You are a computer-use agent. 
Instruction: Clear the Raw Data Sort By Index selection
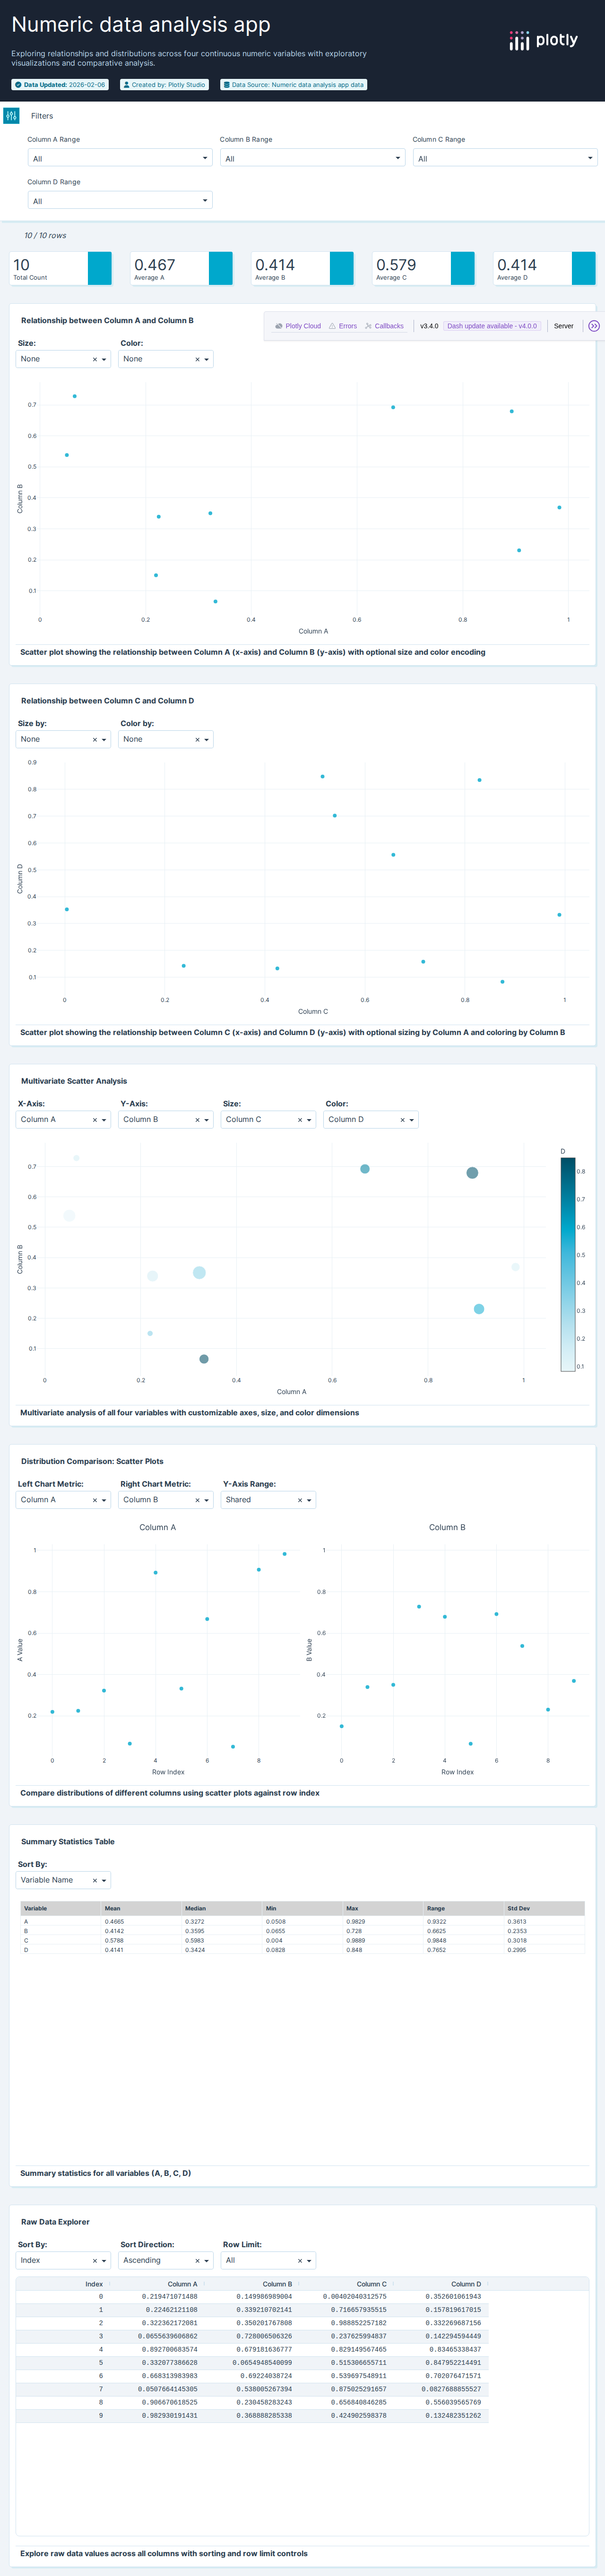pos(95,2260)
